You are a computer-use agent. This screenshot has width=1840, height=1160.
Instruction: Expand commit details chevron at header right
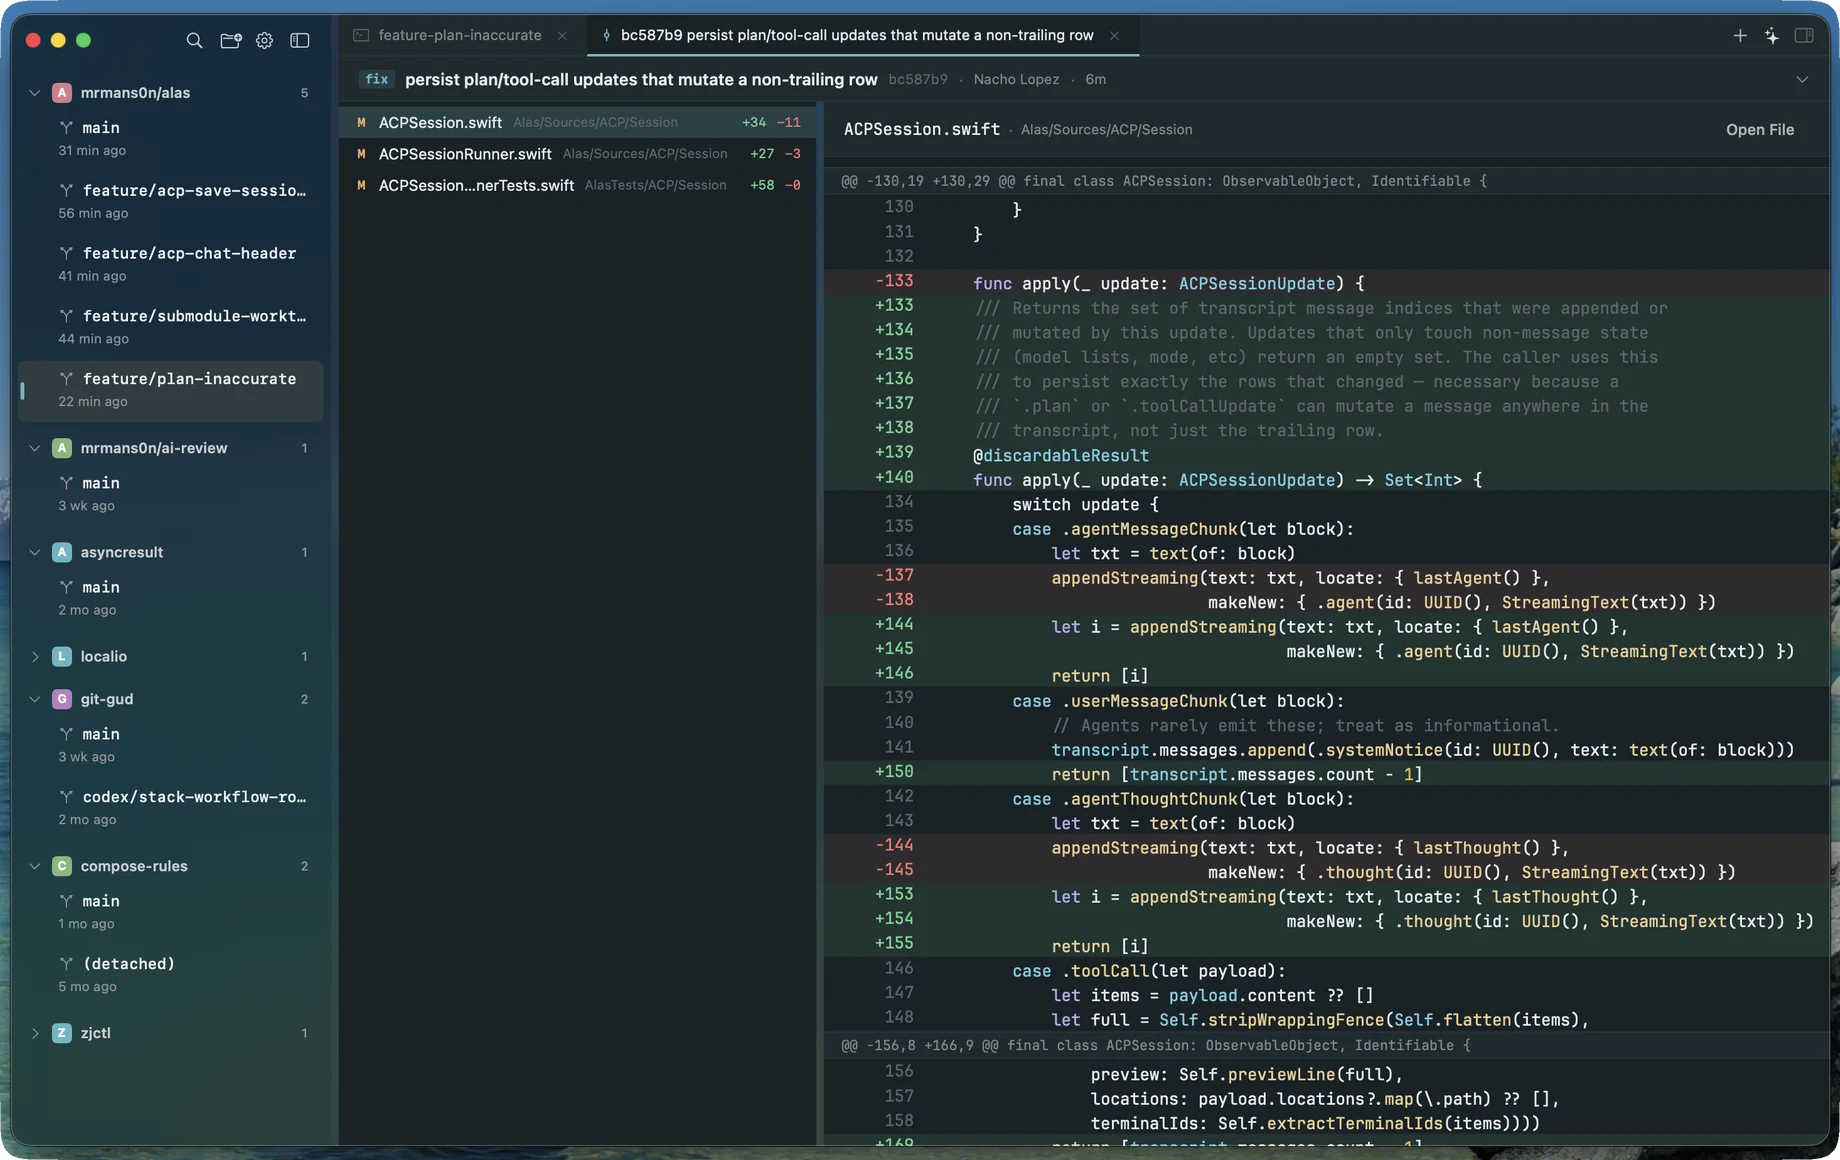(1801, 79)
